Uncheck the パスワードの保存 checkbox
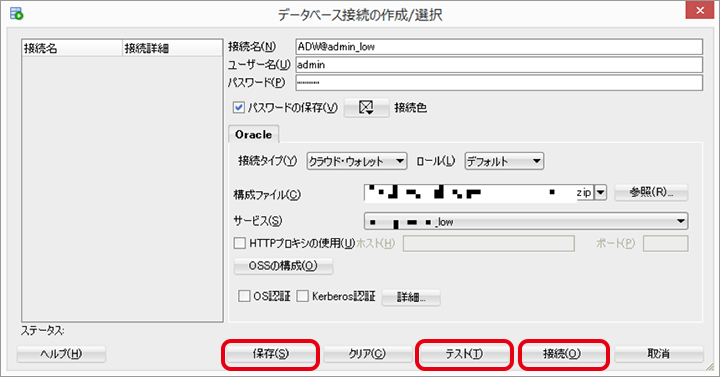 point(239,108)
